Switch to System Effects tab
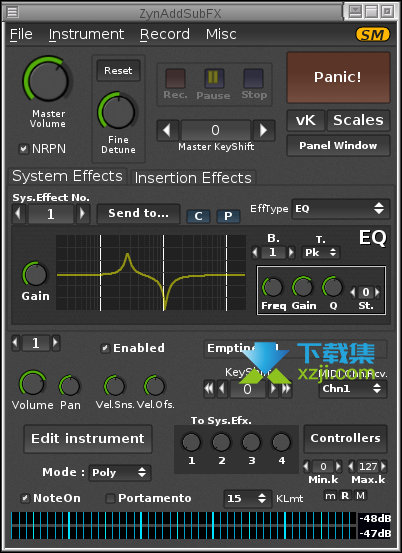 [67, 176]
